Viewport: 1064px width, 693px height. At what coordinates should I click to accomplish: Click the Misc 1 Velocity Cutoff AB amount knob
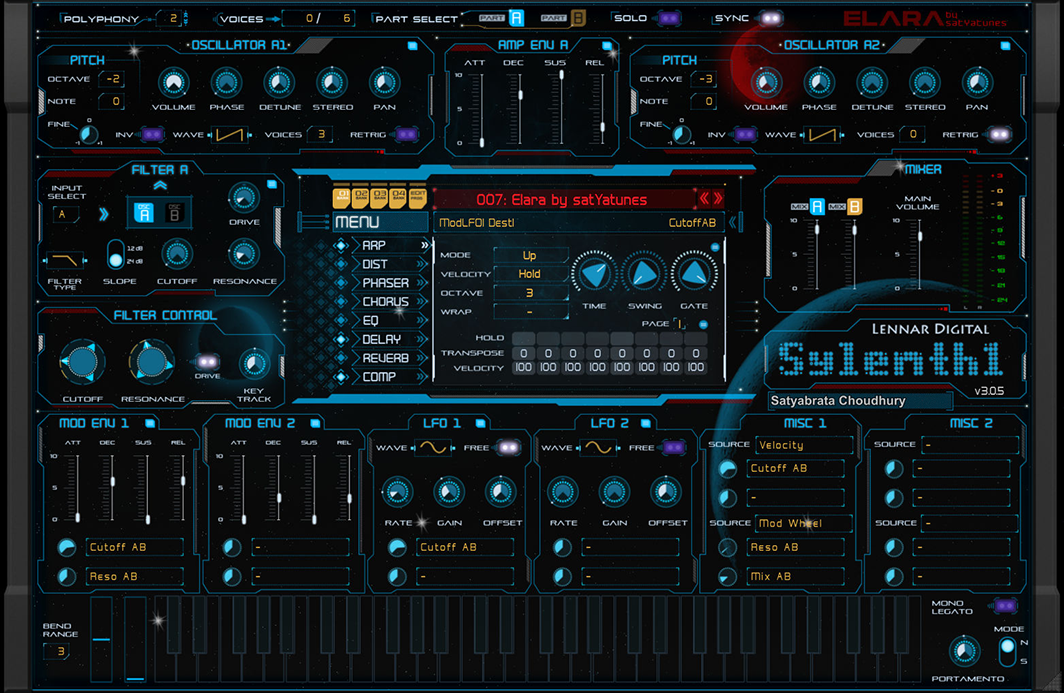click(x=727, y=468)
